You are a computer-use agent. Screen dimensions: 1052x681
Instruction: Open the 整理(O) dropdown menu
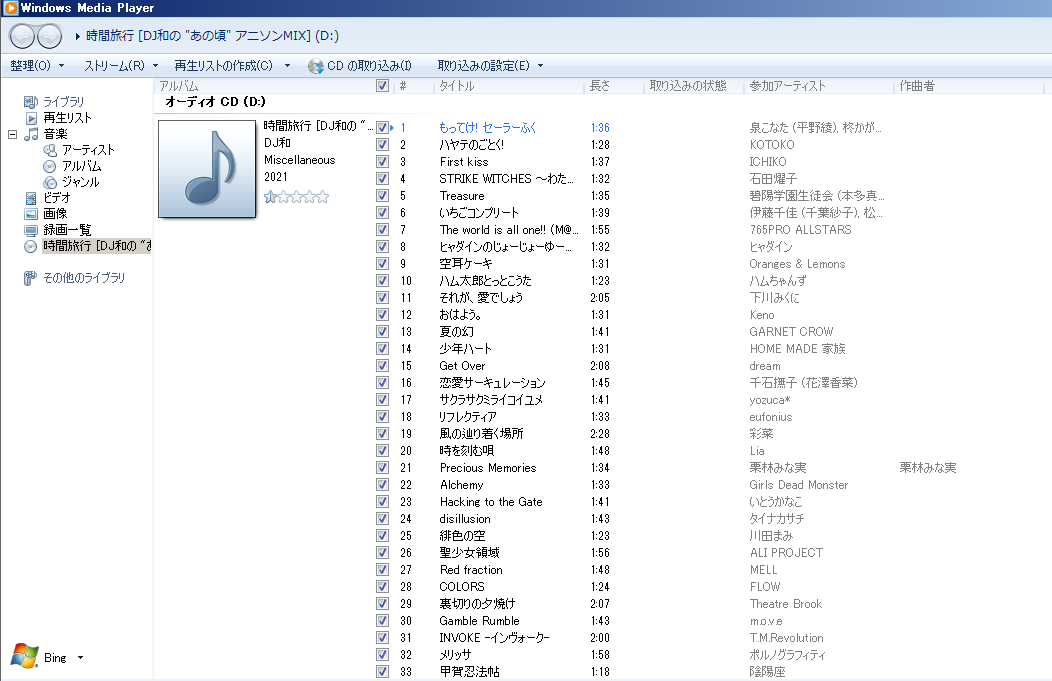37,66
